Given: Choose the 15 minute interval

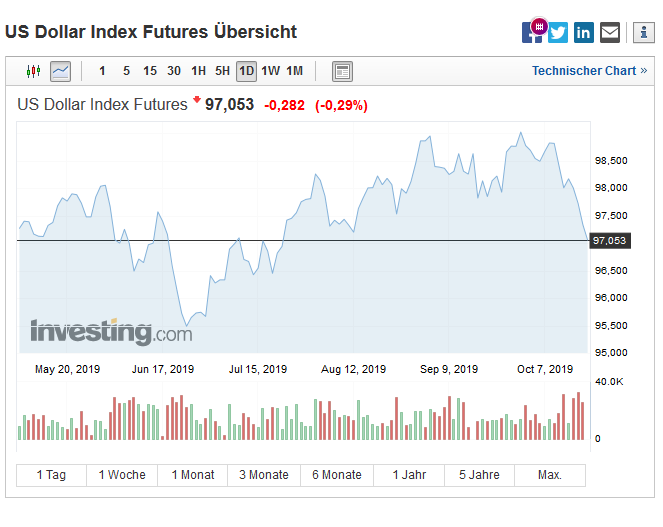Looking at the screenshot, I should click(150, 71).
